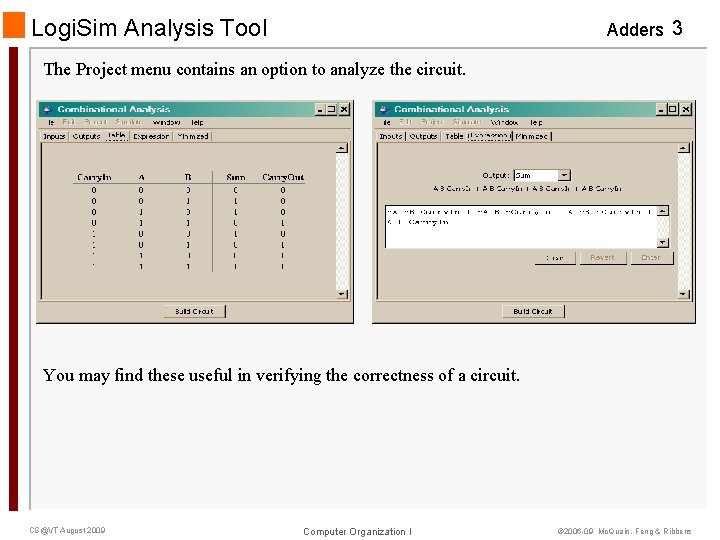Maximize the expression Combinational Analysis window
Screen dimensions: 720x540
pos(673,109)
